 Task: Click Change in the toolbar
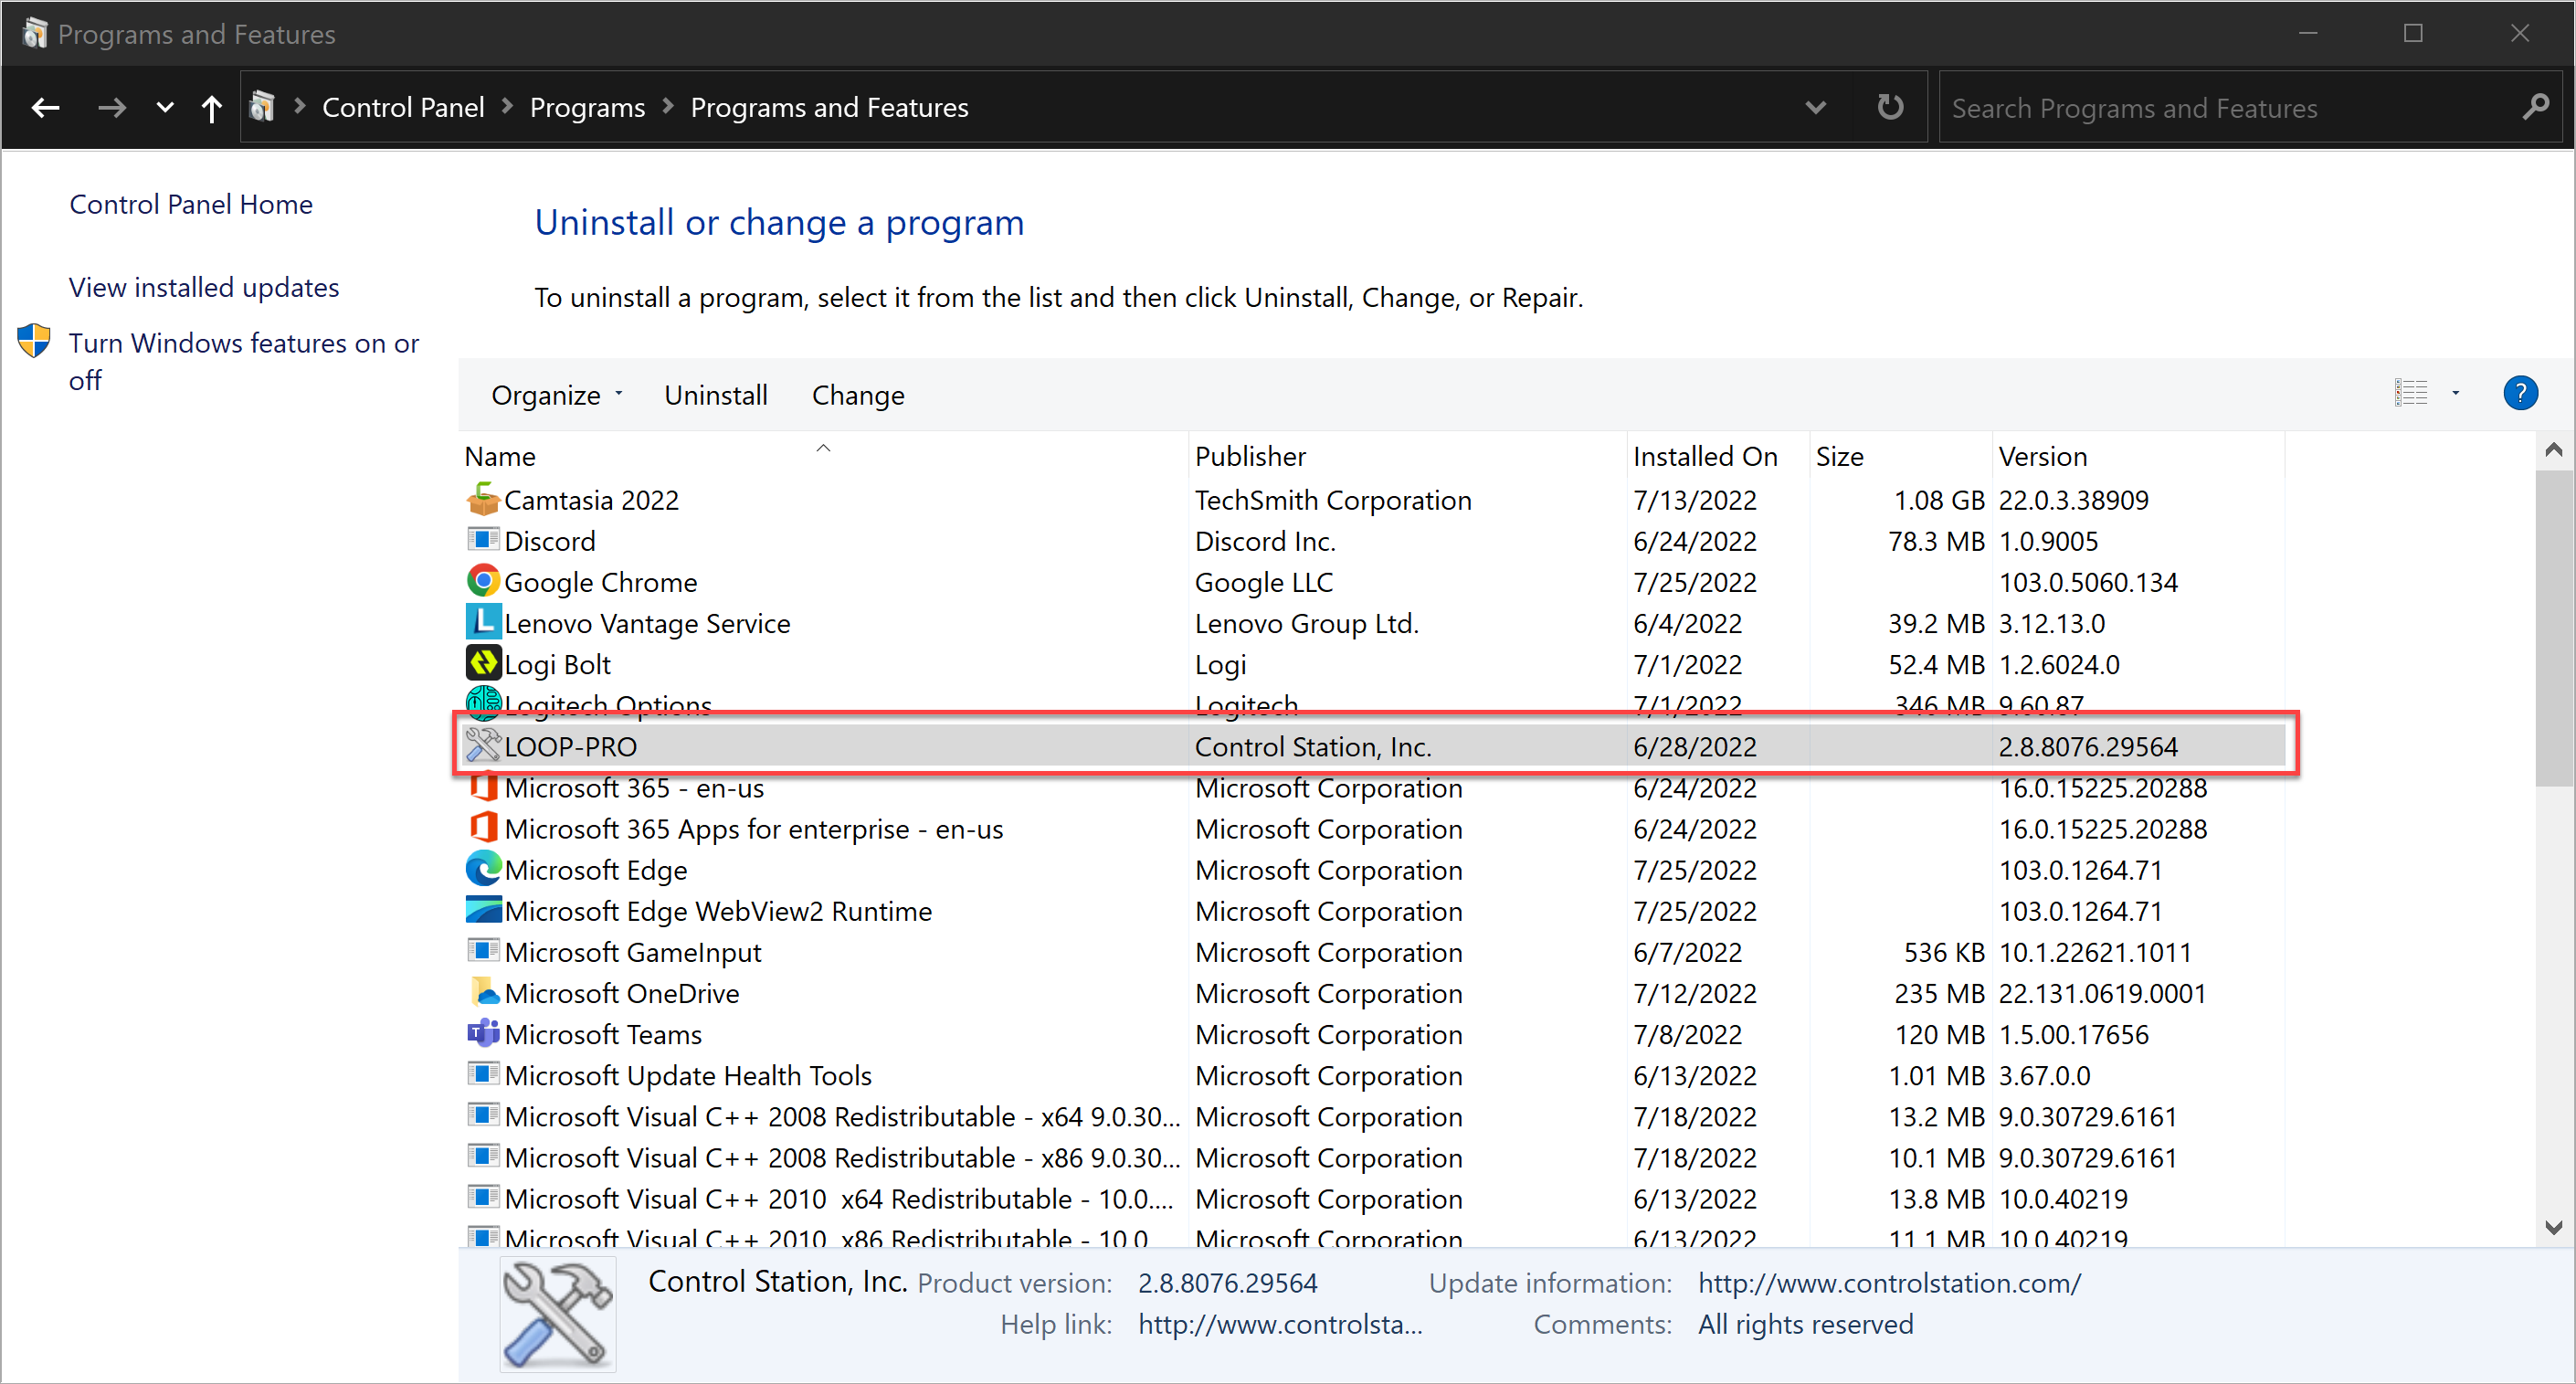[x=857, y=395]
